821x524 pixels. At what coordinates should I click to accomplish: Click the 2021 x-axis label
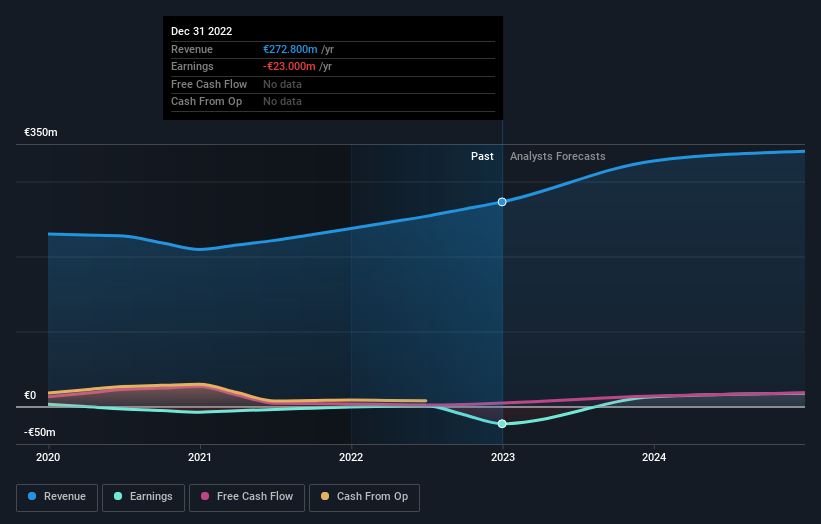click(x=199, y=458)
